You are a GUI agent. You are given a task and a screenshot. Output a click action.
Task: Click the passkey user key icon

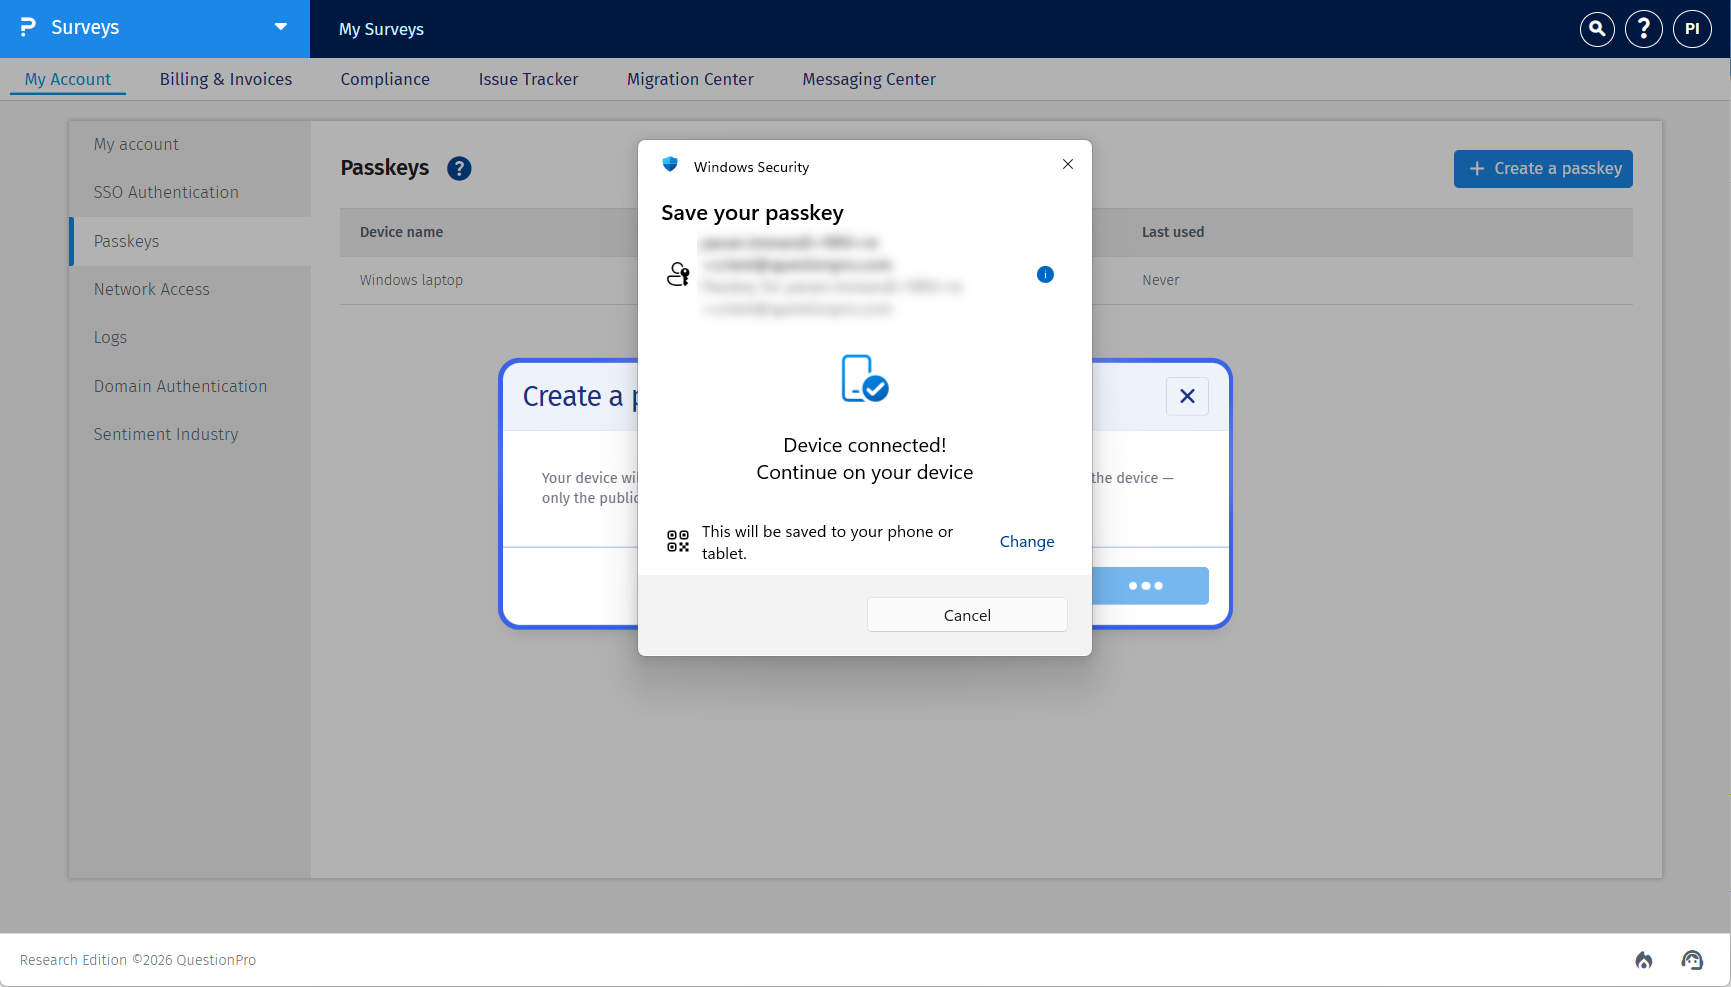tap(678, 274)
